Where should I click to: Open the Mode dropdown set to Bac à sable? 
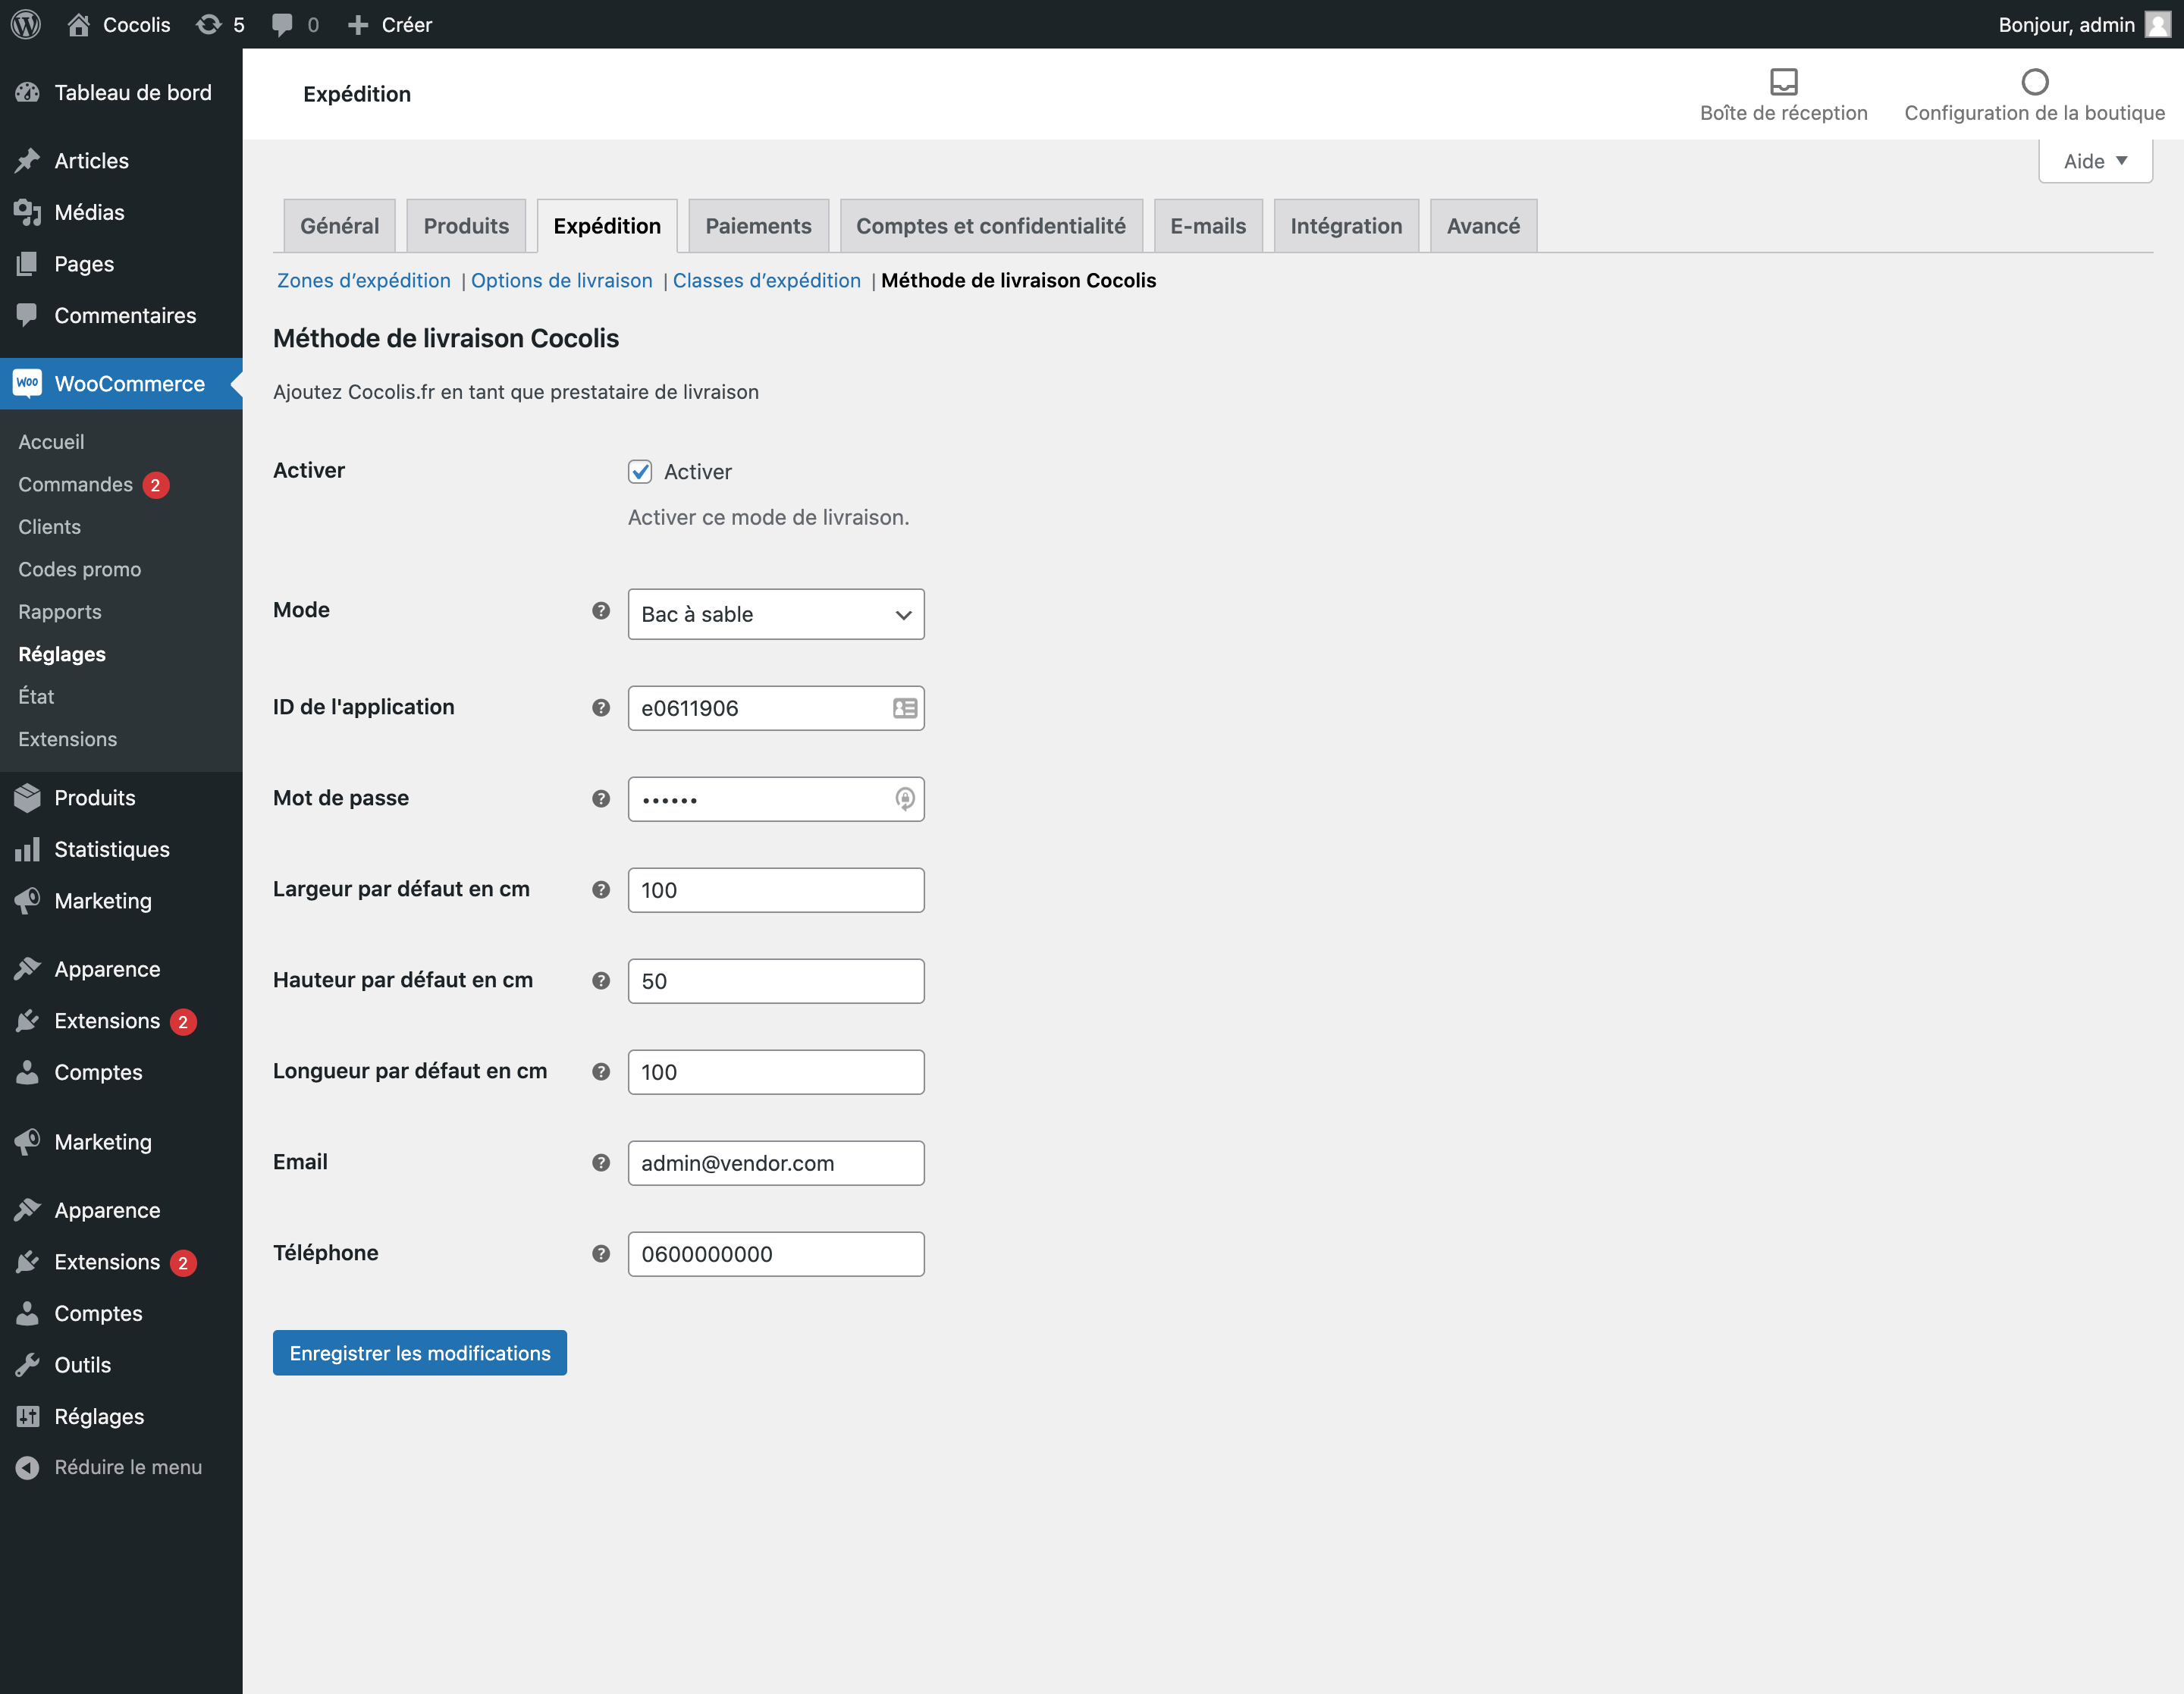click(775, 614)
